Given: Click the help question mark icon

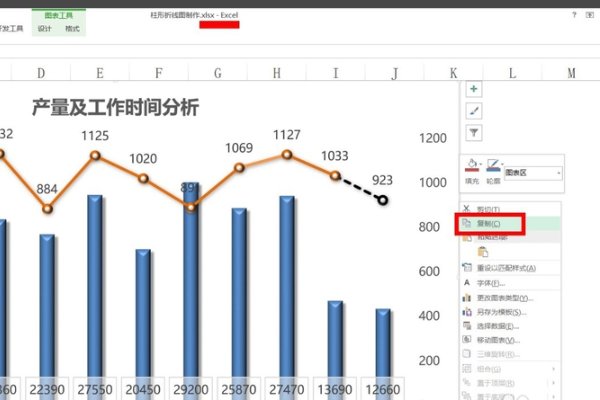Looking at the screenshot, I should 574,15.
